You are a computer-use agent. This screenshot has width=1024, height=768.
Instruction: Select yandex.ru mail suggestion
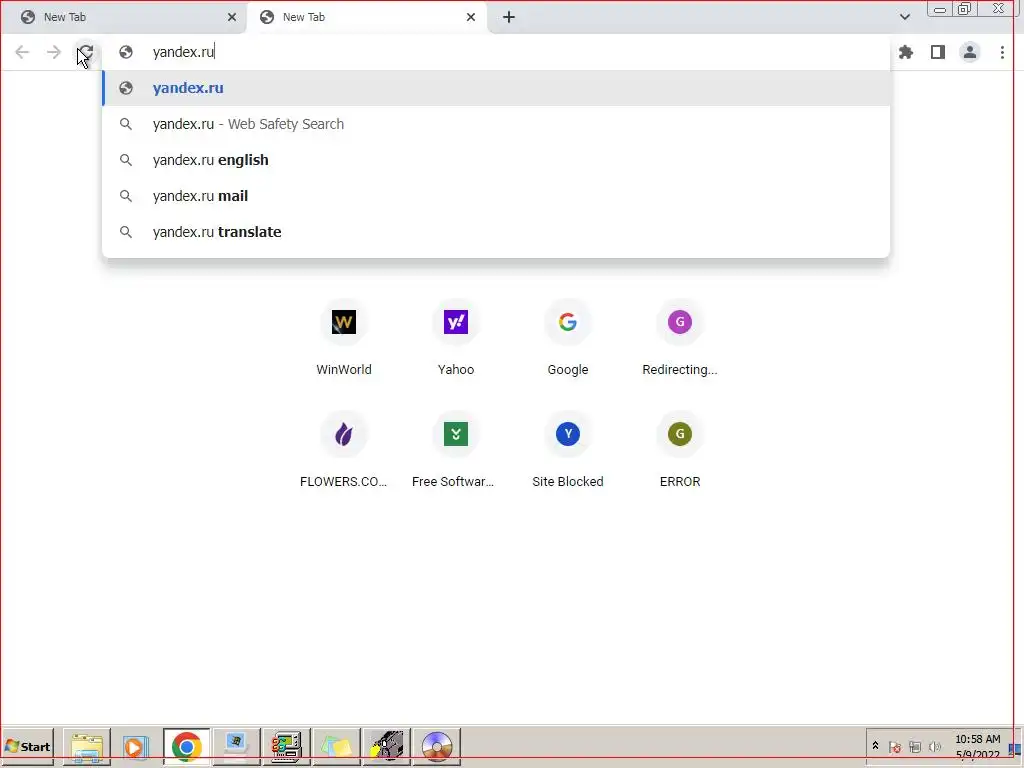coord(496,196)
